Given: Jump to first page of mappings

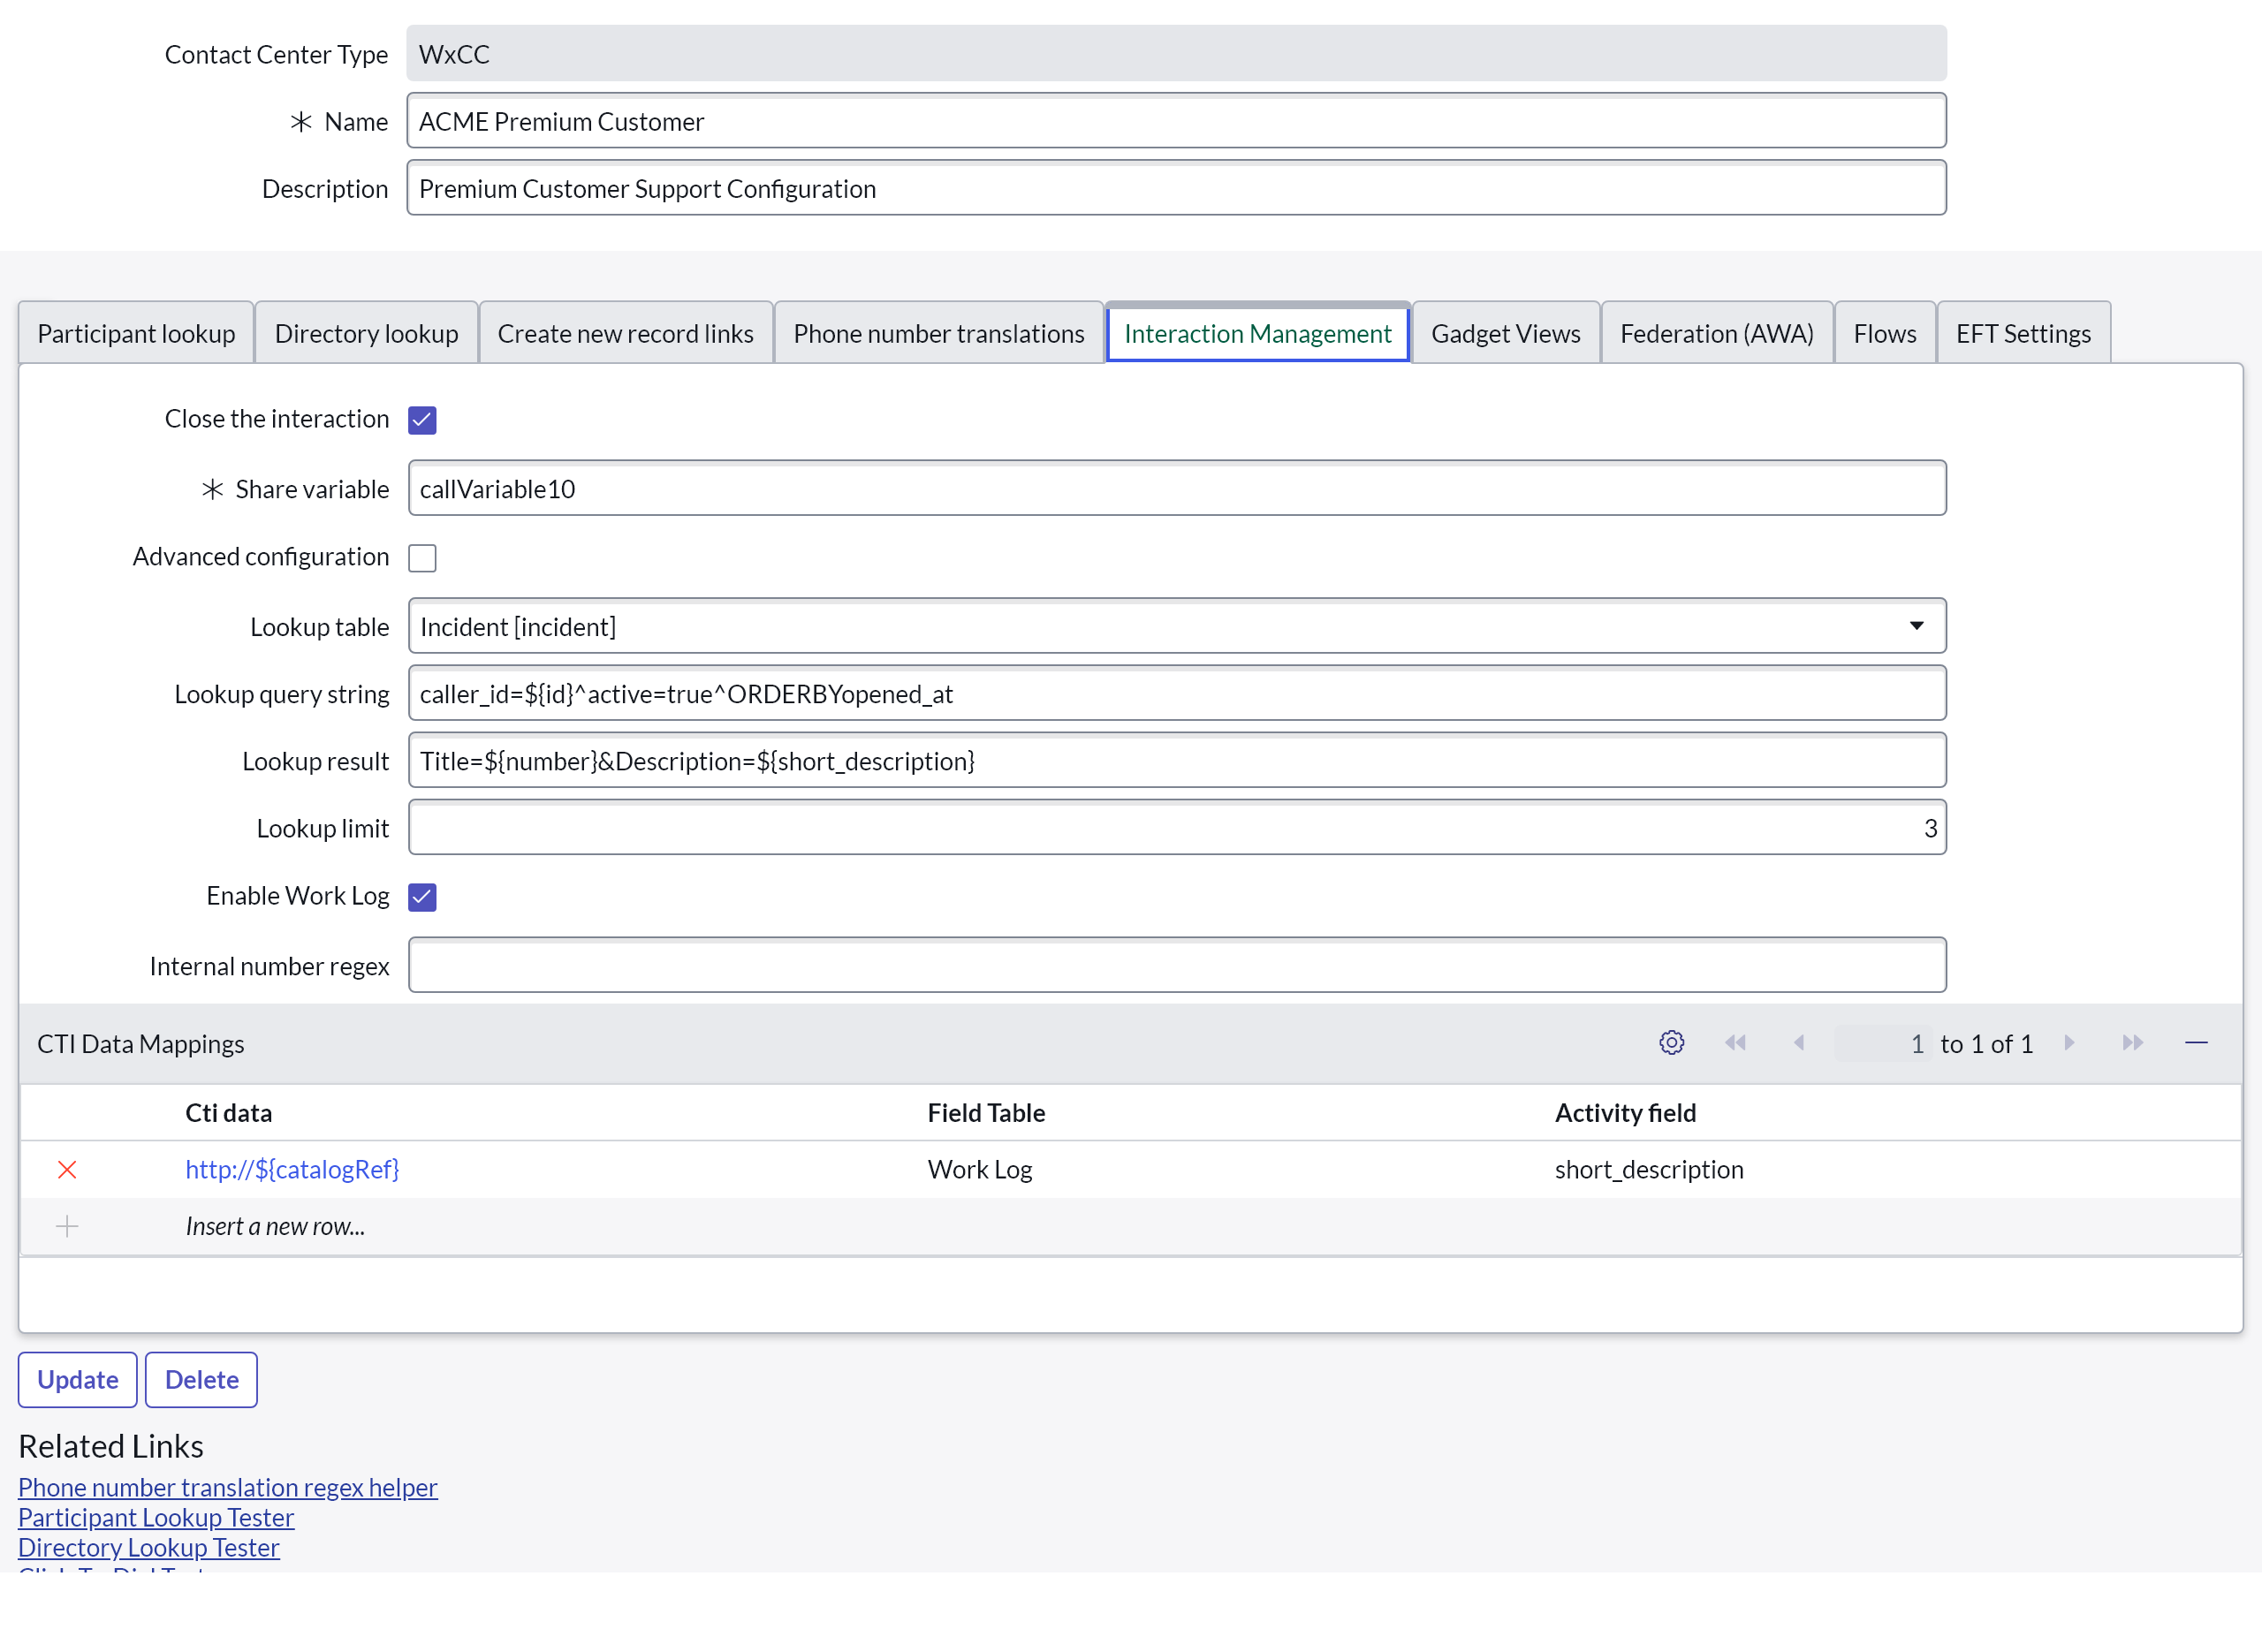Looking at the screenshot, I should pos(1735,1043).
